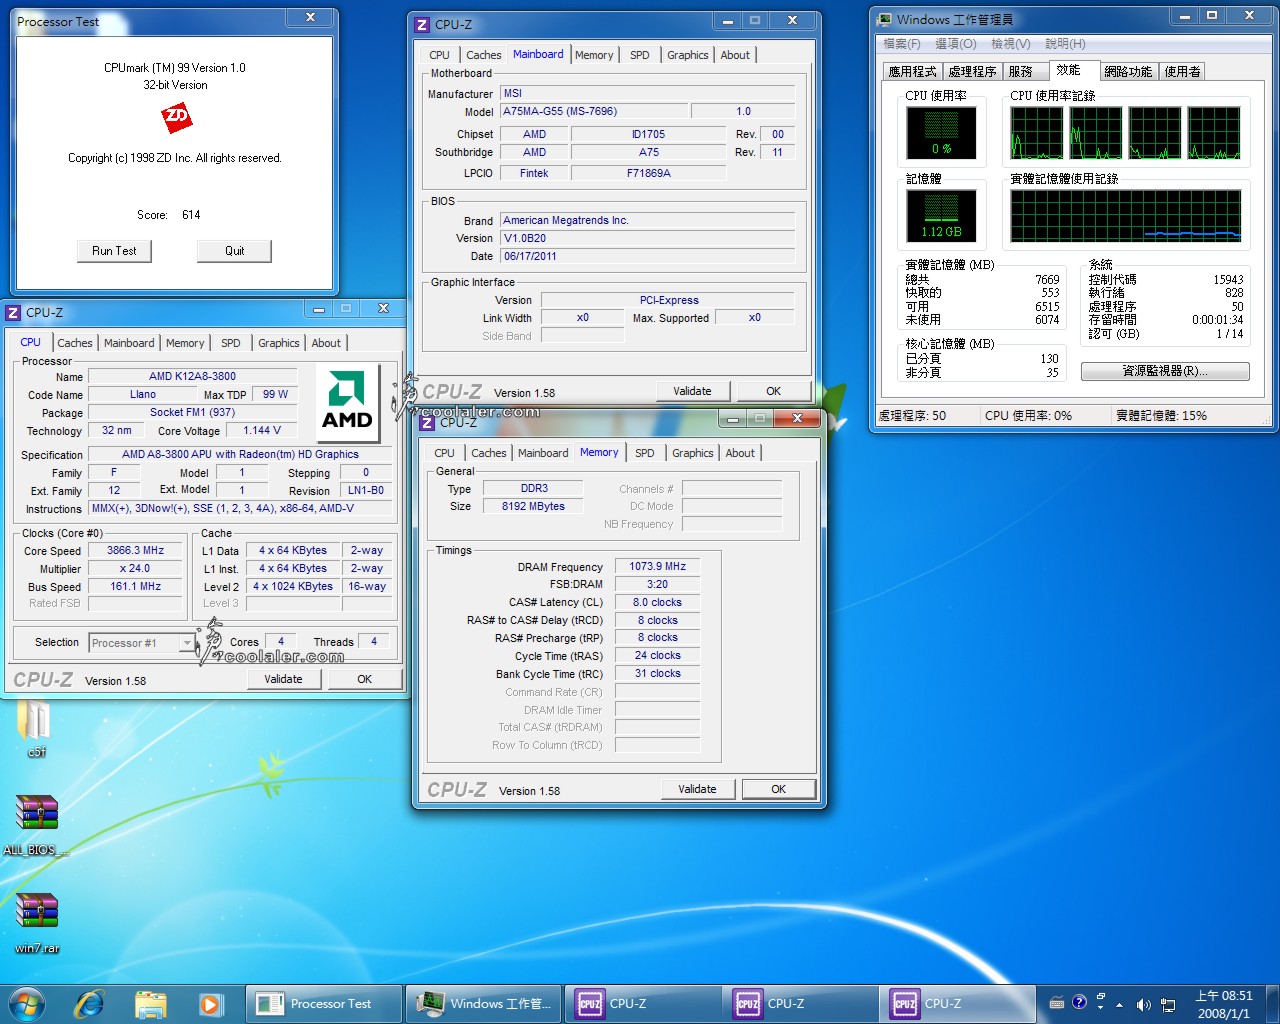
Task: Click Task Manager title bar icon
Action: coord(884,19)
